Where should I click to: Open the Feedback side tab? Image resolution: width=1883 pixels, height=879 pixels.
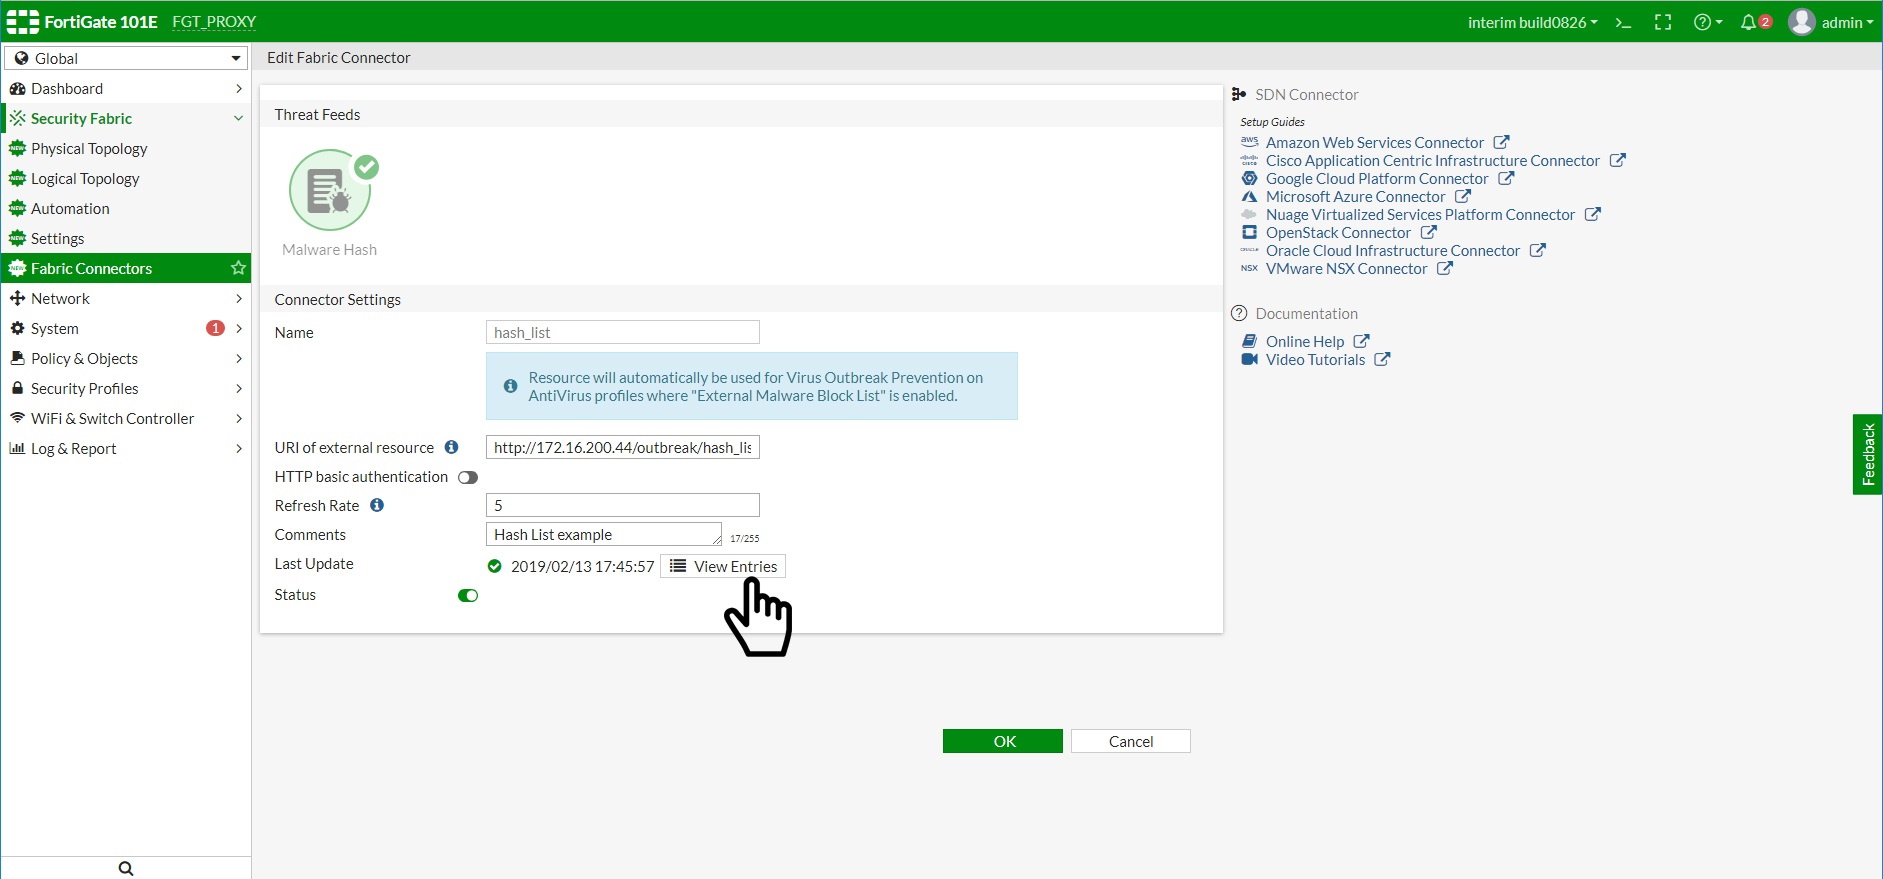[1868, 454]
